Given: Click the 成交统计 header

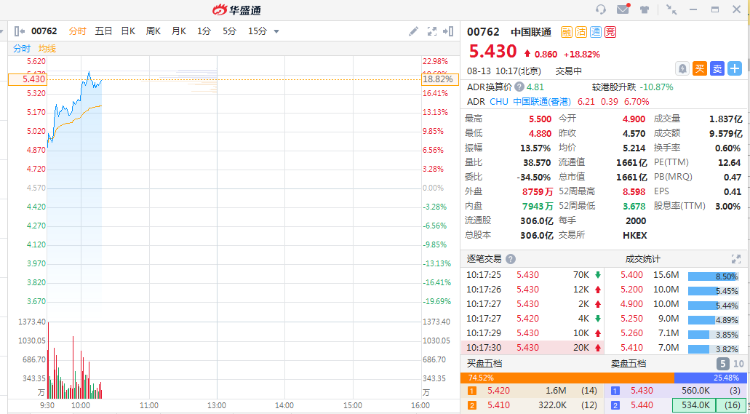Looking at the screenshot, I should point(642,259).
